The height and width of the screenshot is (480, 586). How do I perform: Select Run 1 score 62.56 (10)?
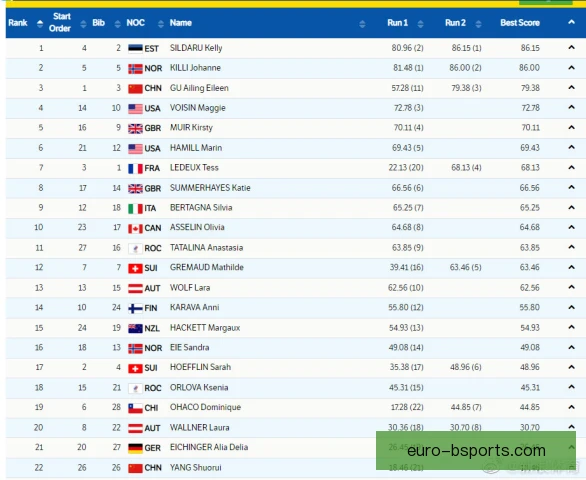click(x=406, y=287)
